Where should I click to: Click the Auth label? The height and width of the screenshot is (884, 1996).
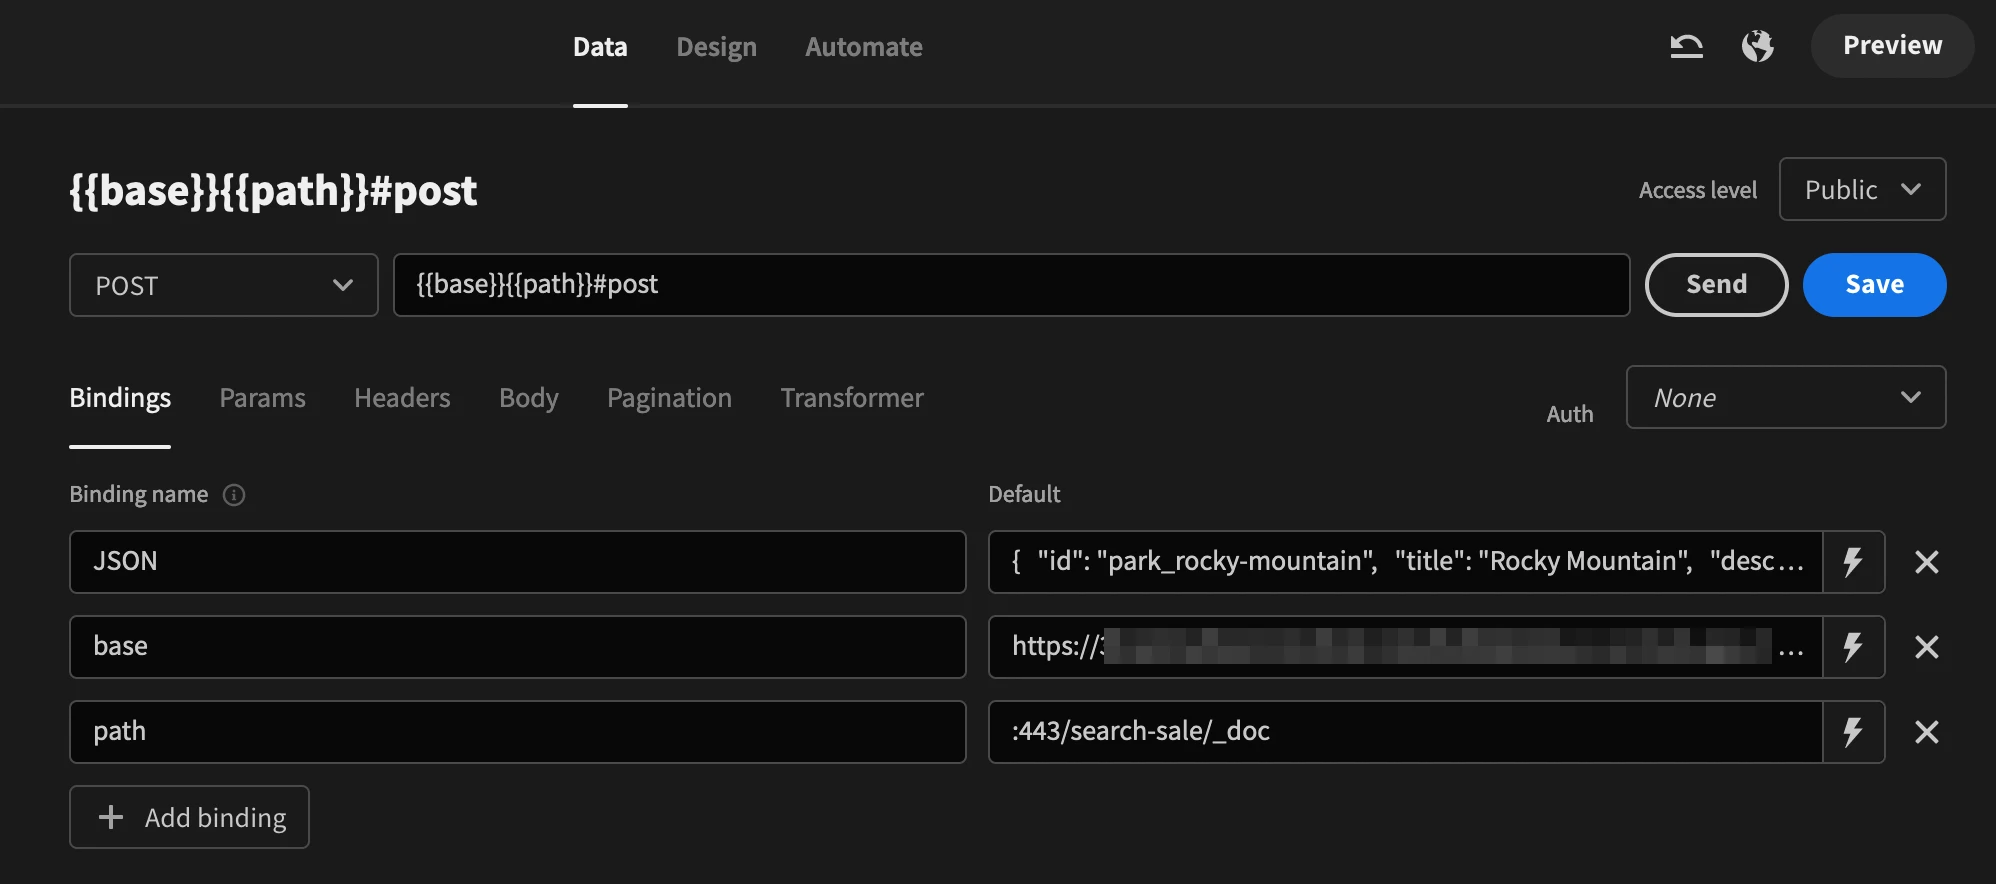click(1570, 414)
